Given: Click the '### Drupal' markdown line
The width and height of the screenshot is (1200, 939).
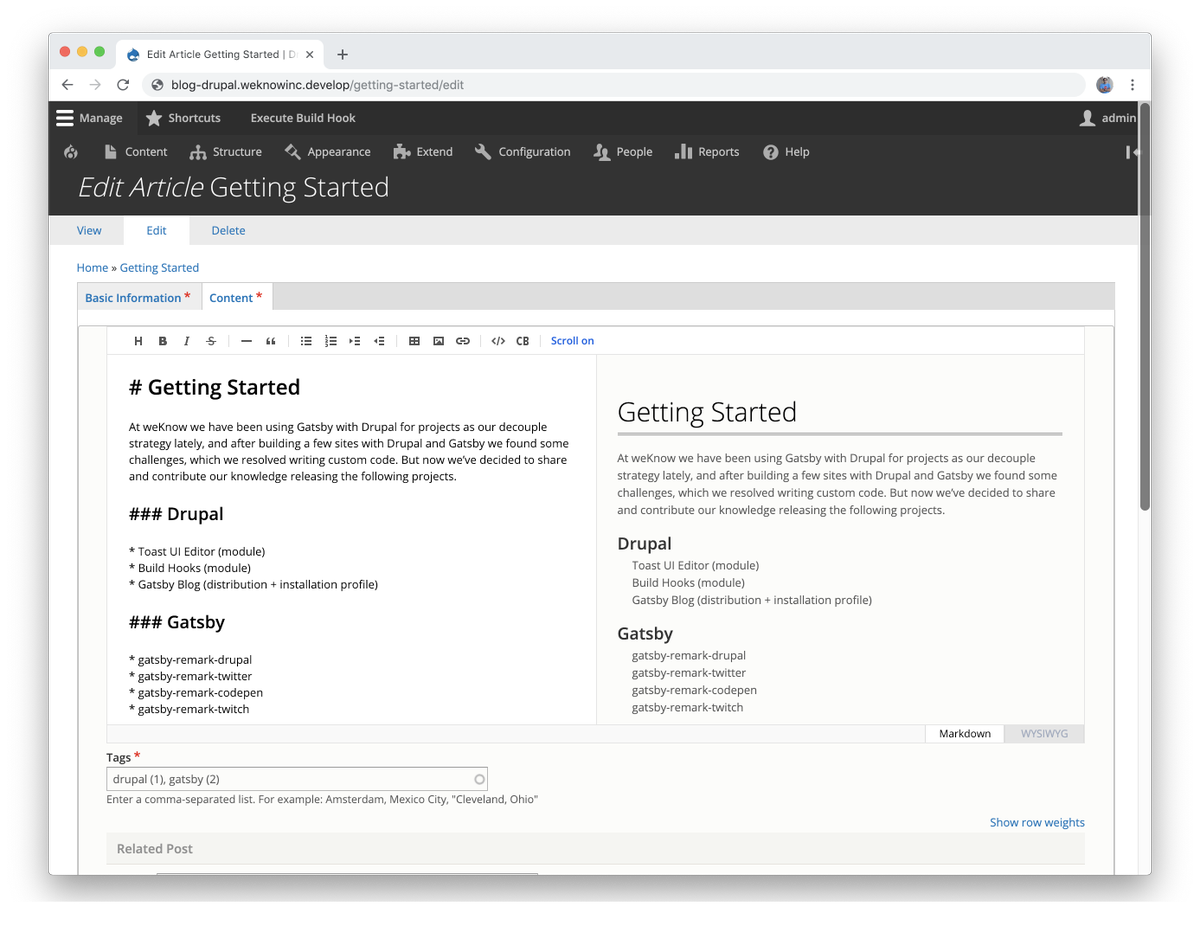Looking at the screenshot, I should click(x=176, y=514).
